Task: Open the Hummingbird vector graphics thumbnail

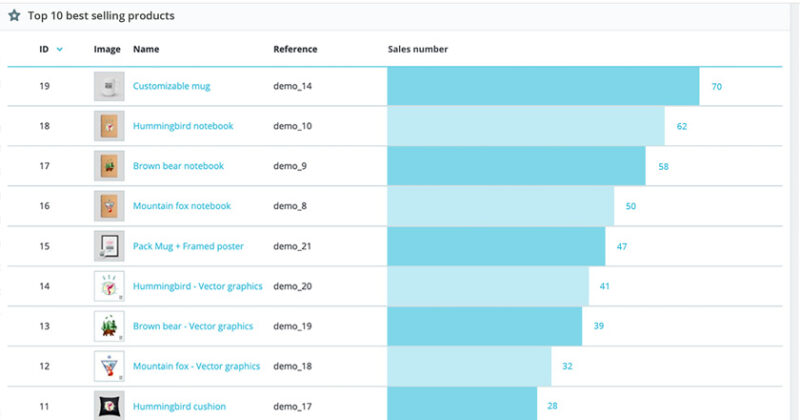Action: [x=109, y=286]
